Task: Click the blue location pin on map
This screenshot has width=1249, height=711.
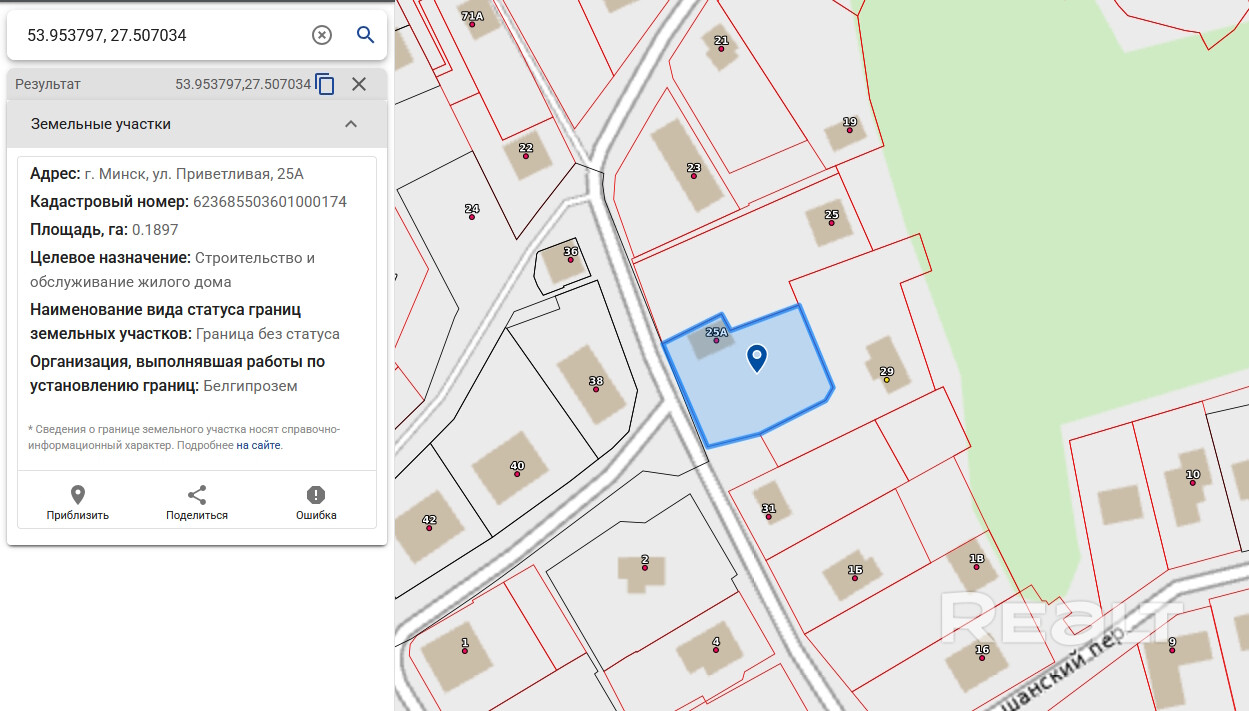Action: click(x=758, y=357)
